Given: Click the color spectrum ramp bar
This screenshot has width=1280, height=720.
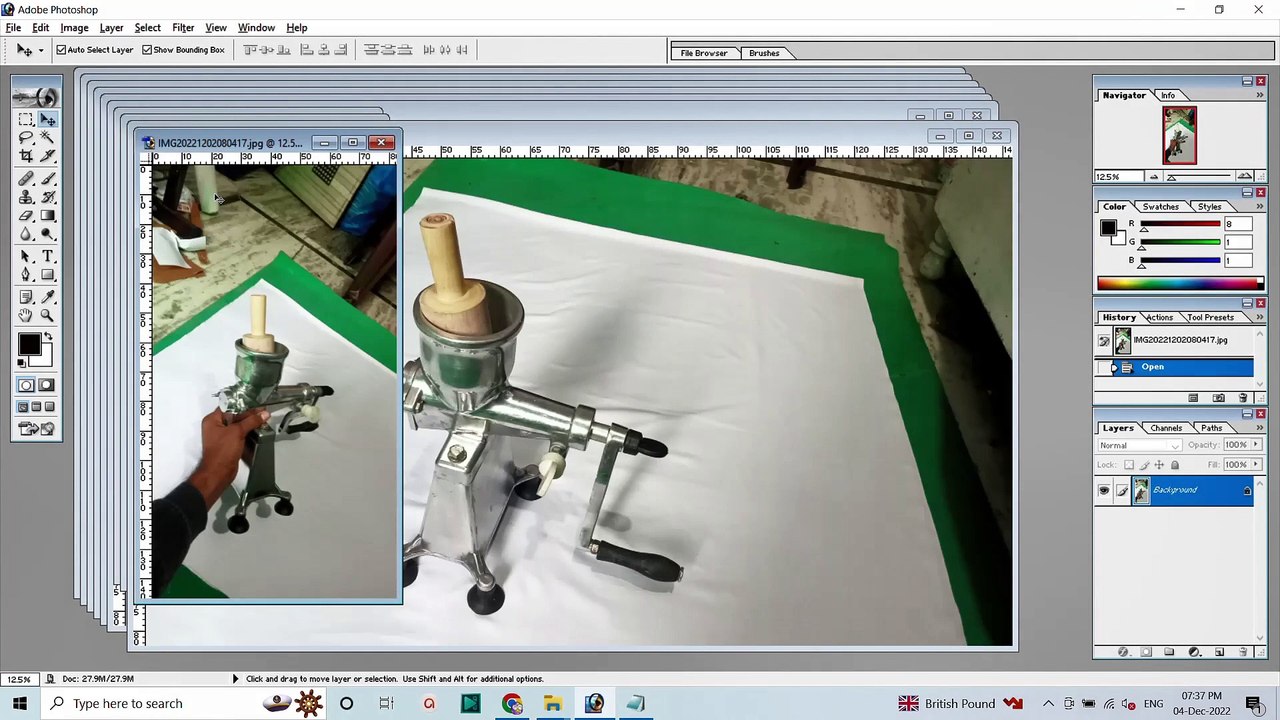Looking at the screenshot, I should 1180,284.
